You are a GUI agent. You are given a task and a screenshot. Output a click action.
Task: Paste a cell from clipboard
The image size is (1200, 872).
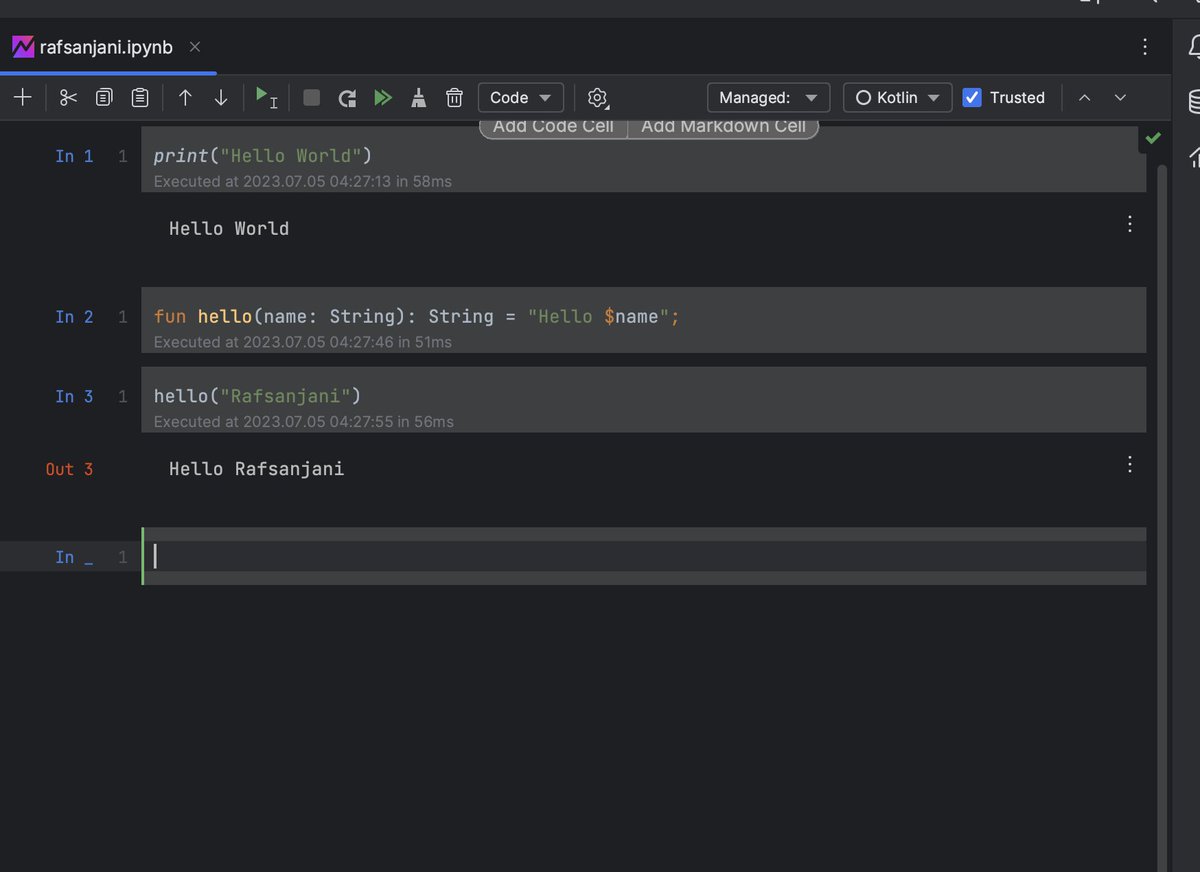[139, 97]
